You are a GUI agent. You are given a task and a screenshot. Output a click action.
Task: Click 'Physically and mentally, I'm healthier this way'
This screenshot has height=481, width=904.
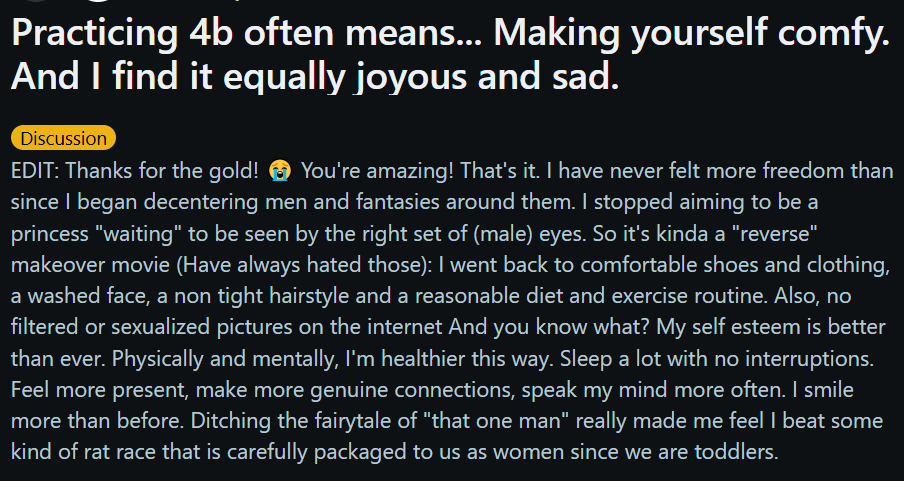point(334,358)
